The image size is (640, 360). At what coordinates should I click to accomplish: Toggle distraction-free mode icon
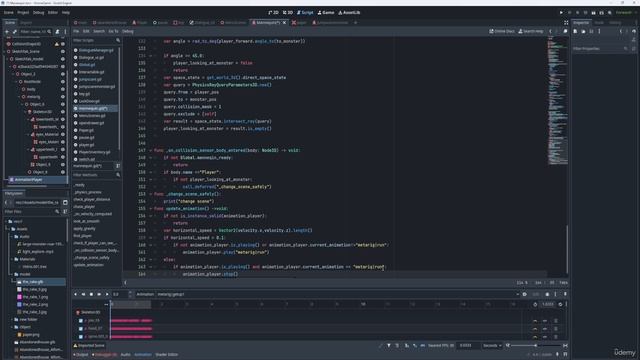[x=566, y=23]
